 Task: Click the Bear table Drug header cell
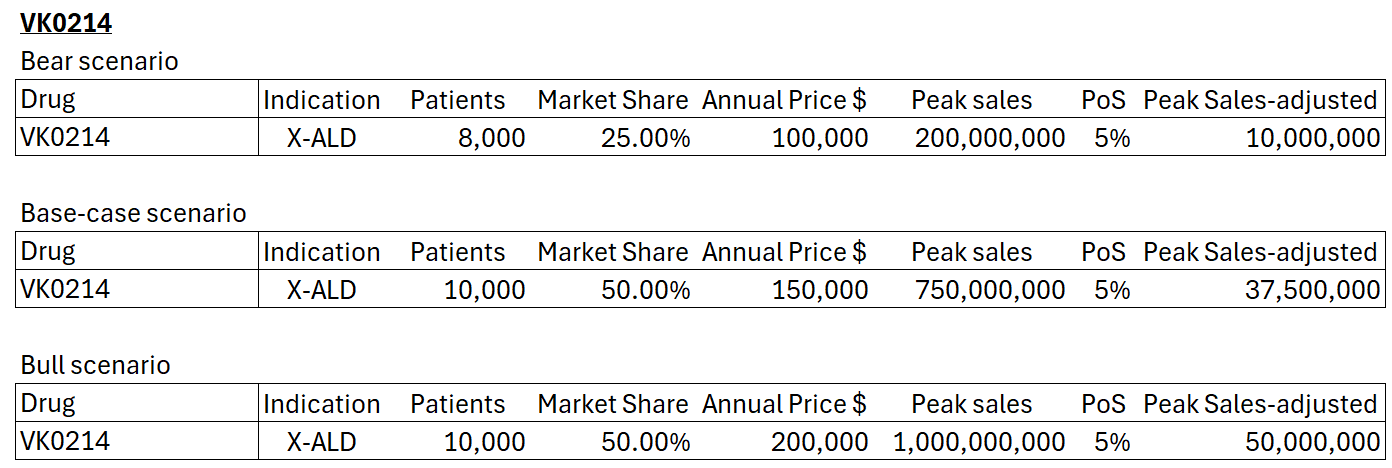(48, 100)
